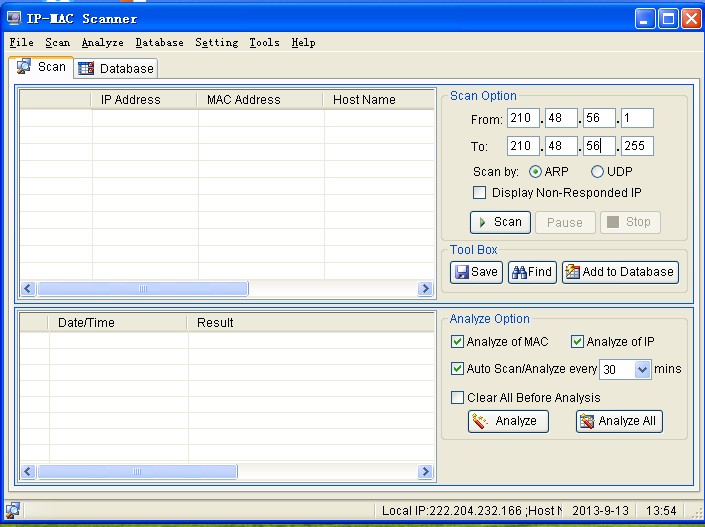Open the Help menu
Viewport: 705px width, 527px height.
point(303,43)
